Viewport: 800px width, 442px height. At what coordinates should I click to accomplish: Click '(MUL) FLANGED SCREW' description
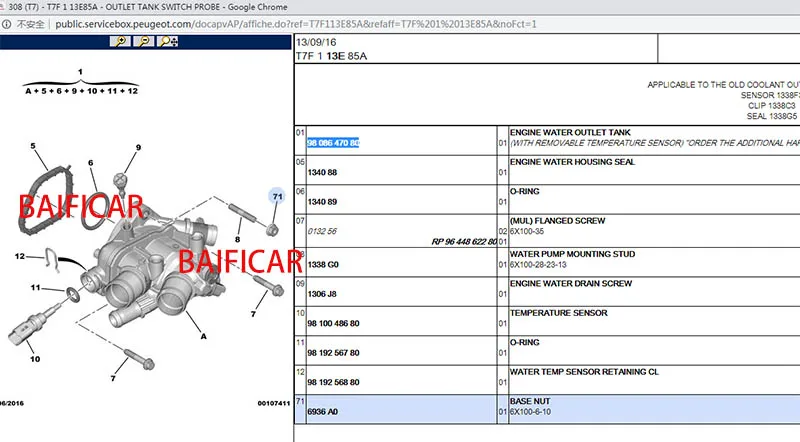(557, 221)
